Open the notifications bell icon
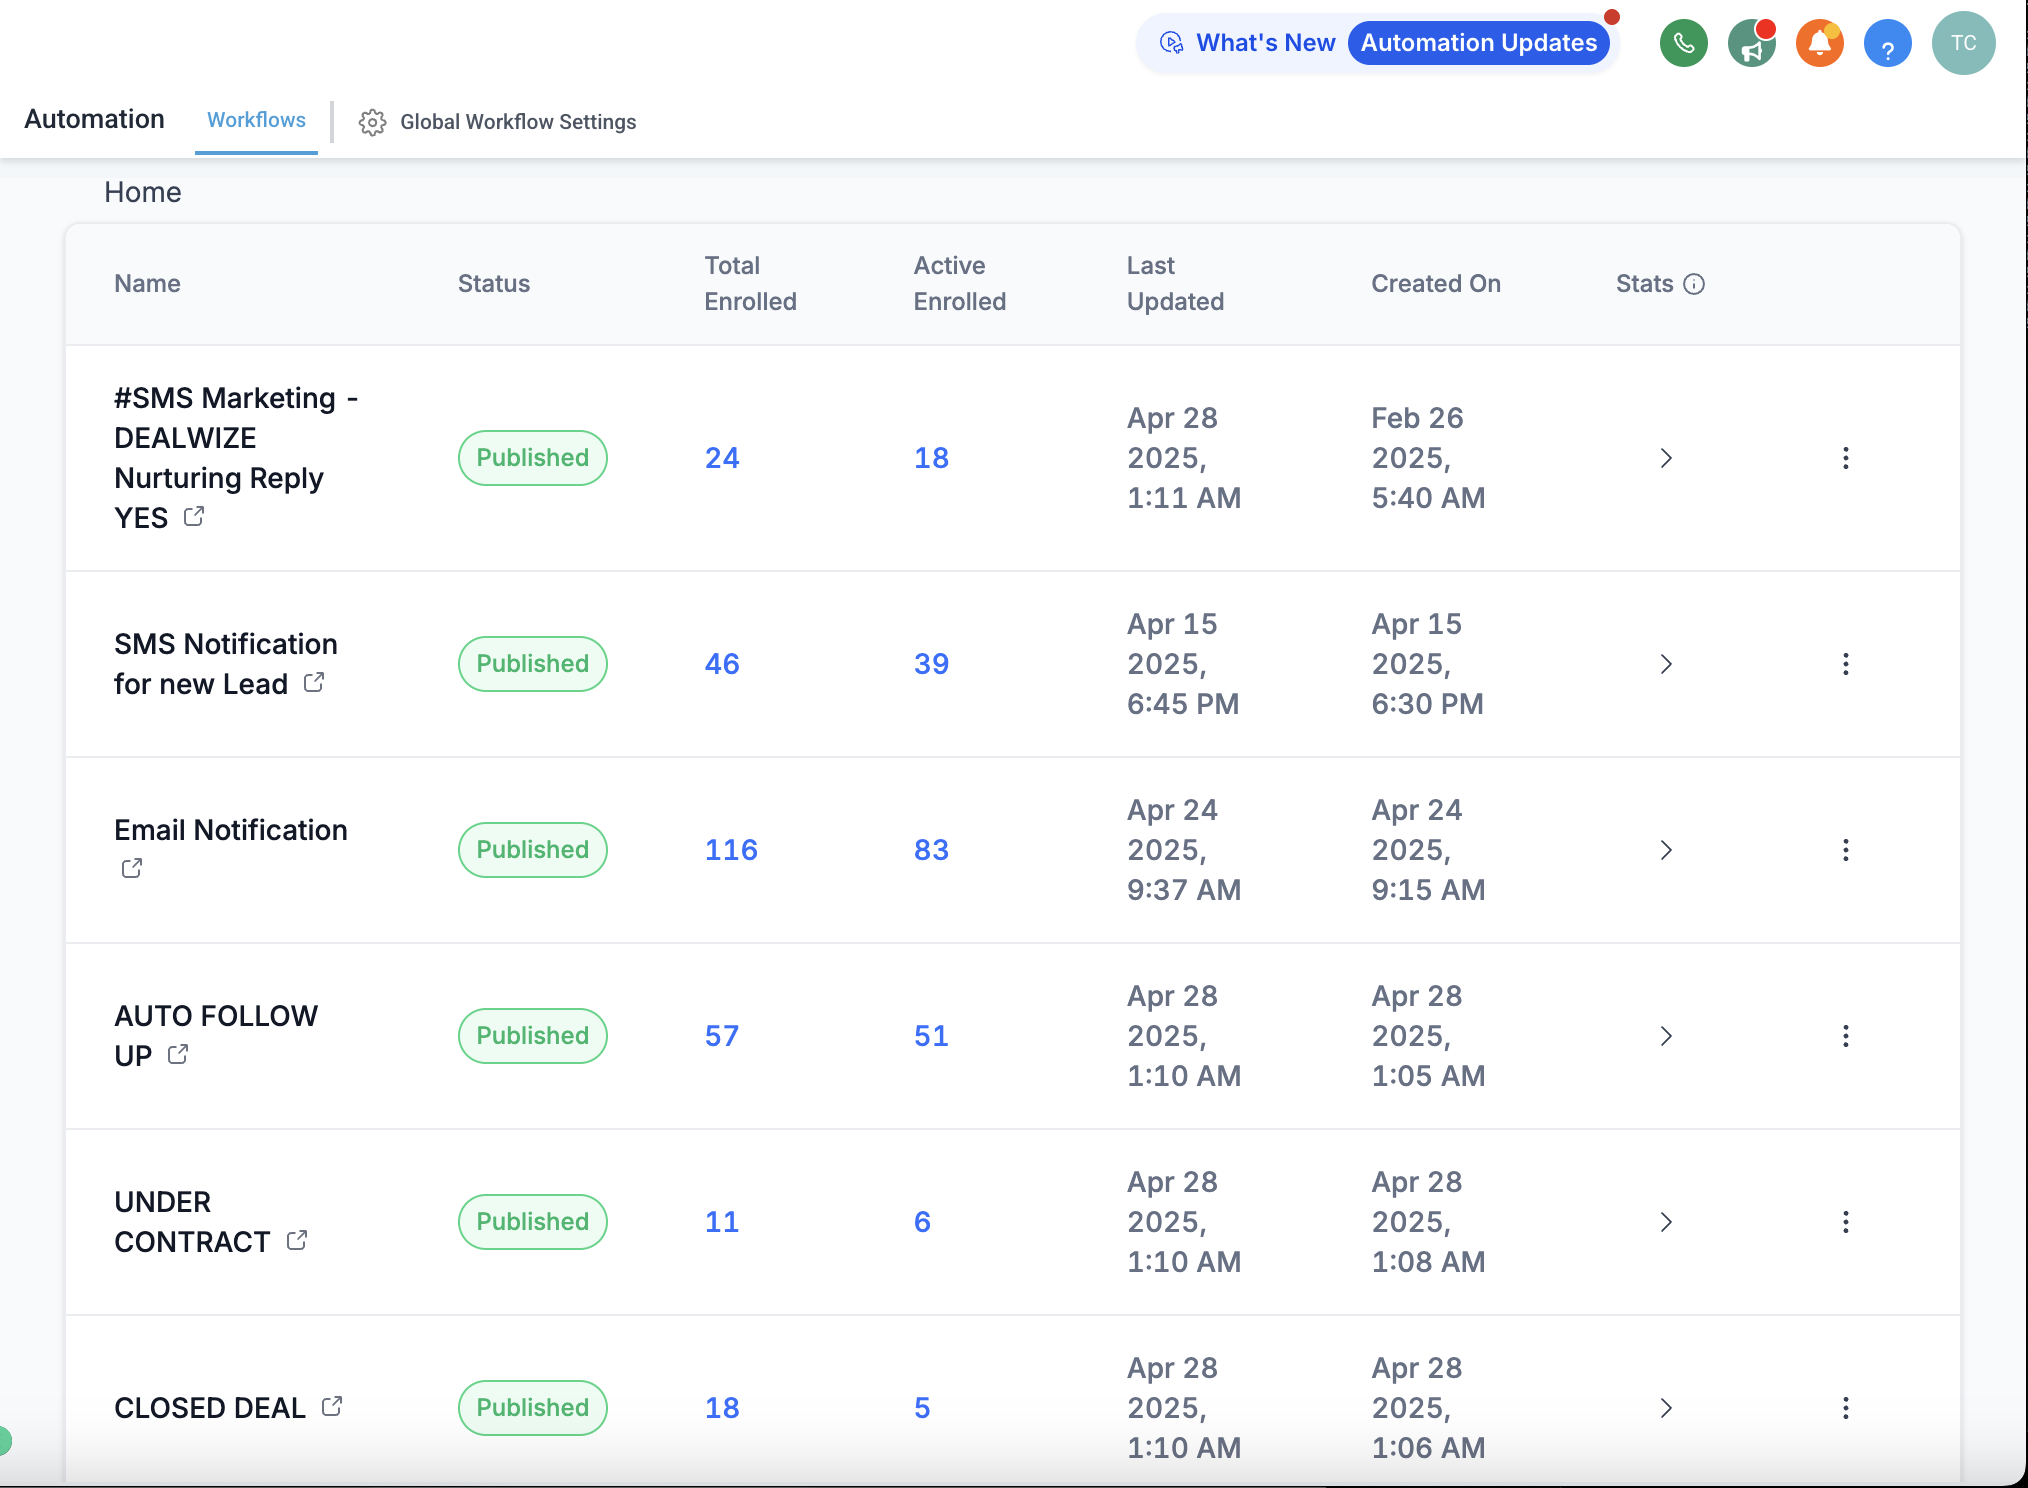Image resolution: width=2028 pixels, height=1488 pixels. [1819, 43]
